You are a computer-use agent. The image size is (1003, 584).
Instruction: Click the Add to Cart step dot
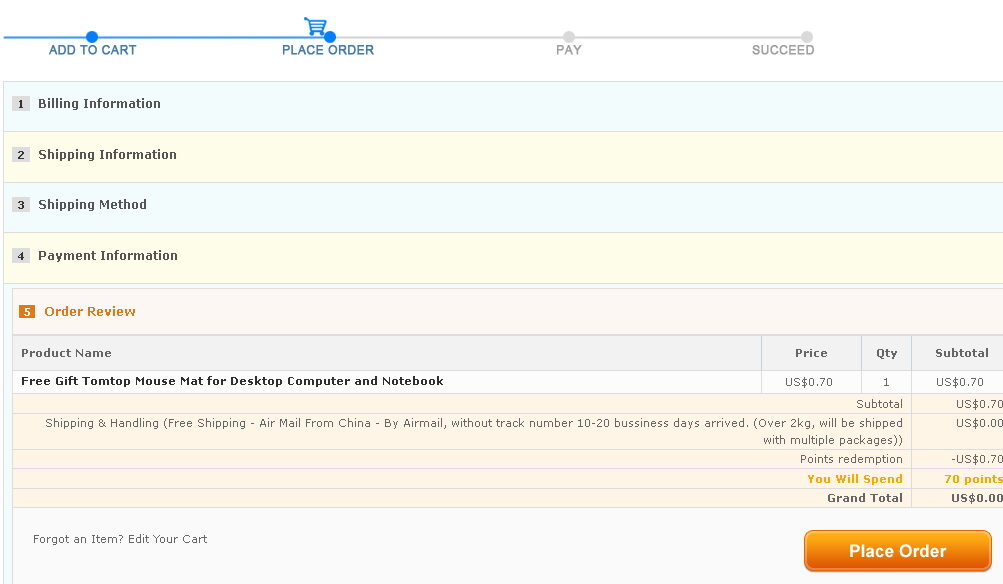click(92, 37)
